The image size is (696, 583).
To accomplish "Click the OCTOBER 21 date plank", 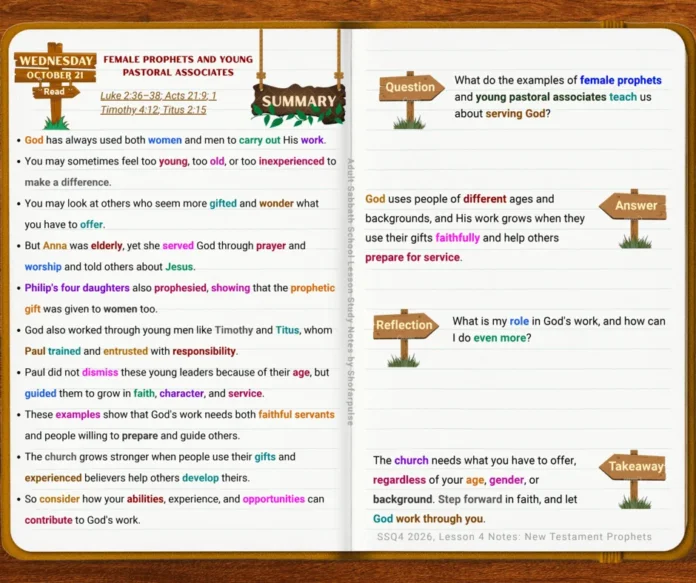I will [55, 75].
